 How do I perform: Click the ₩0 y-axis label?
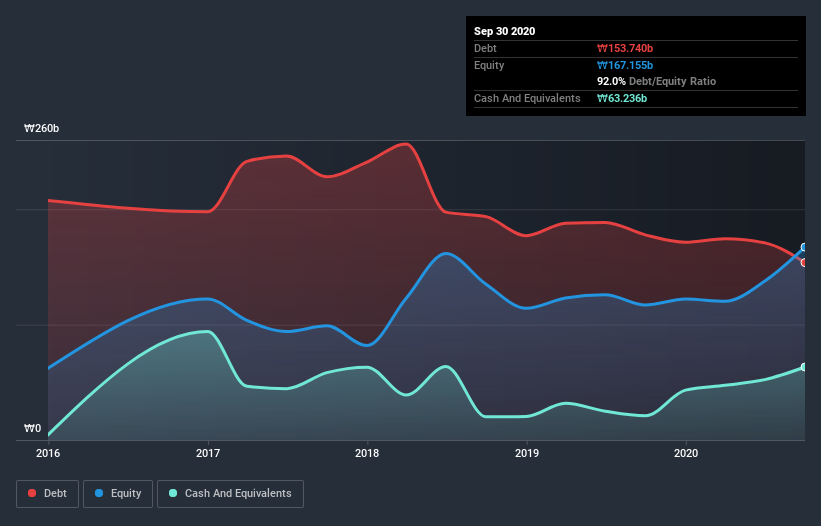32,428
